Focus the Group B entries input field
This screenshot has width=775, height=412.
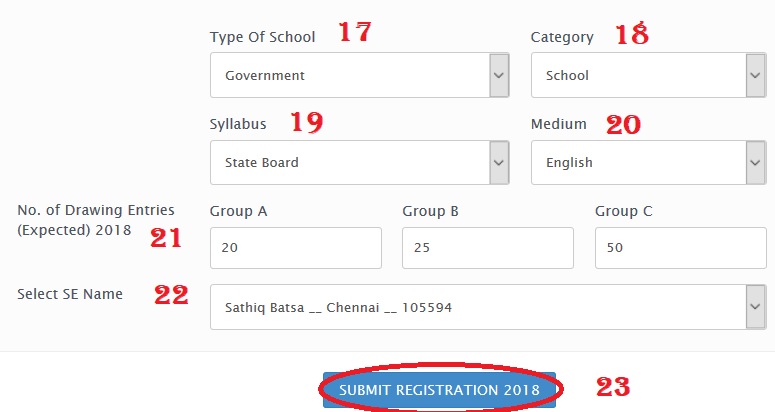[487, 248]
